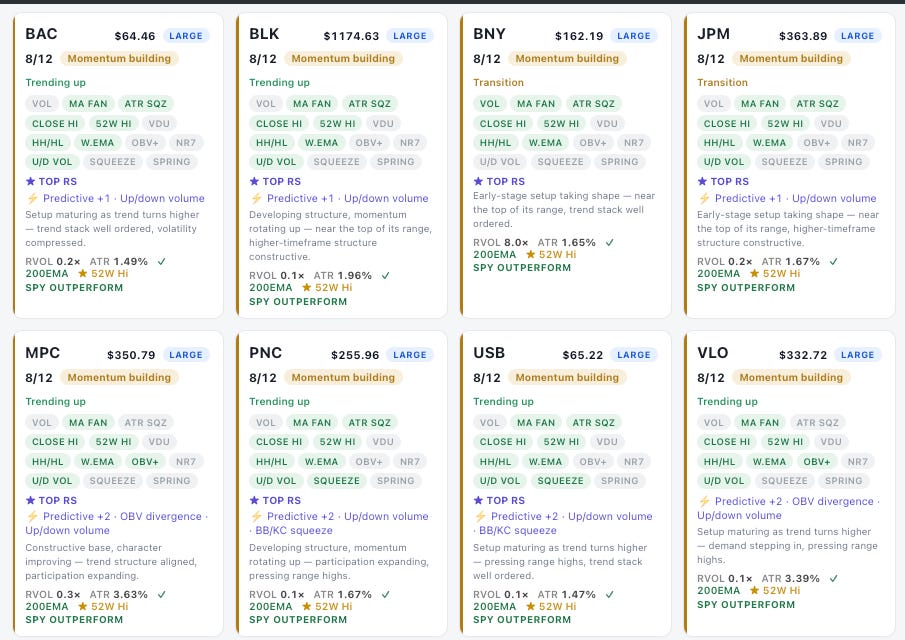Click the OBV+ chip on VLO card

[x=817, y=462]
